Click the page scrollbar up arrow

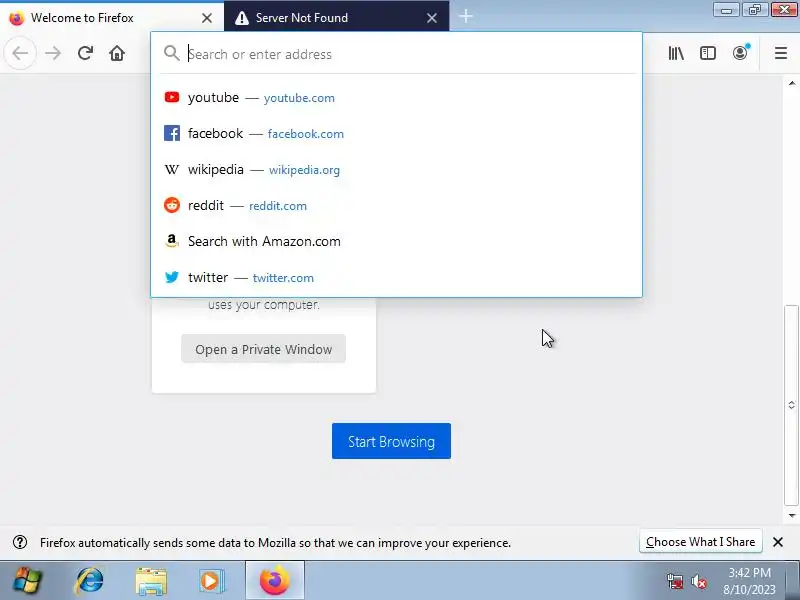(x=792, y=83)
